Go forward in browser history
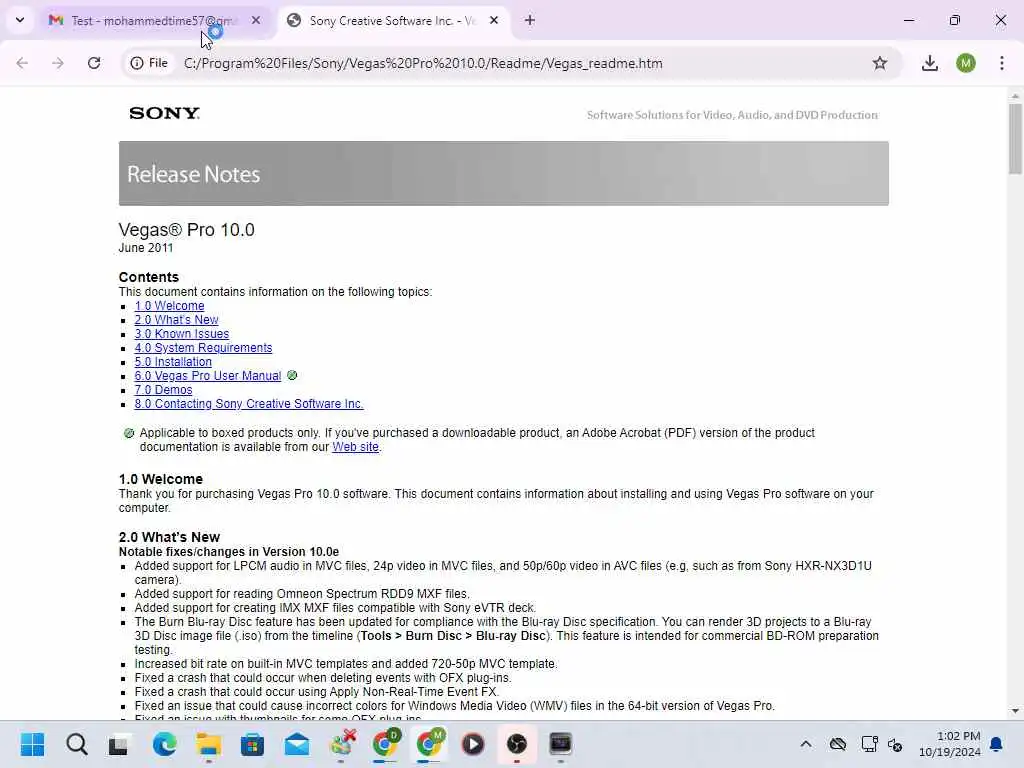This screenshot has height=768, width=1024. pyautogui.click(x=57, y=63)
